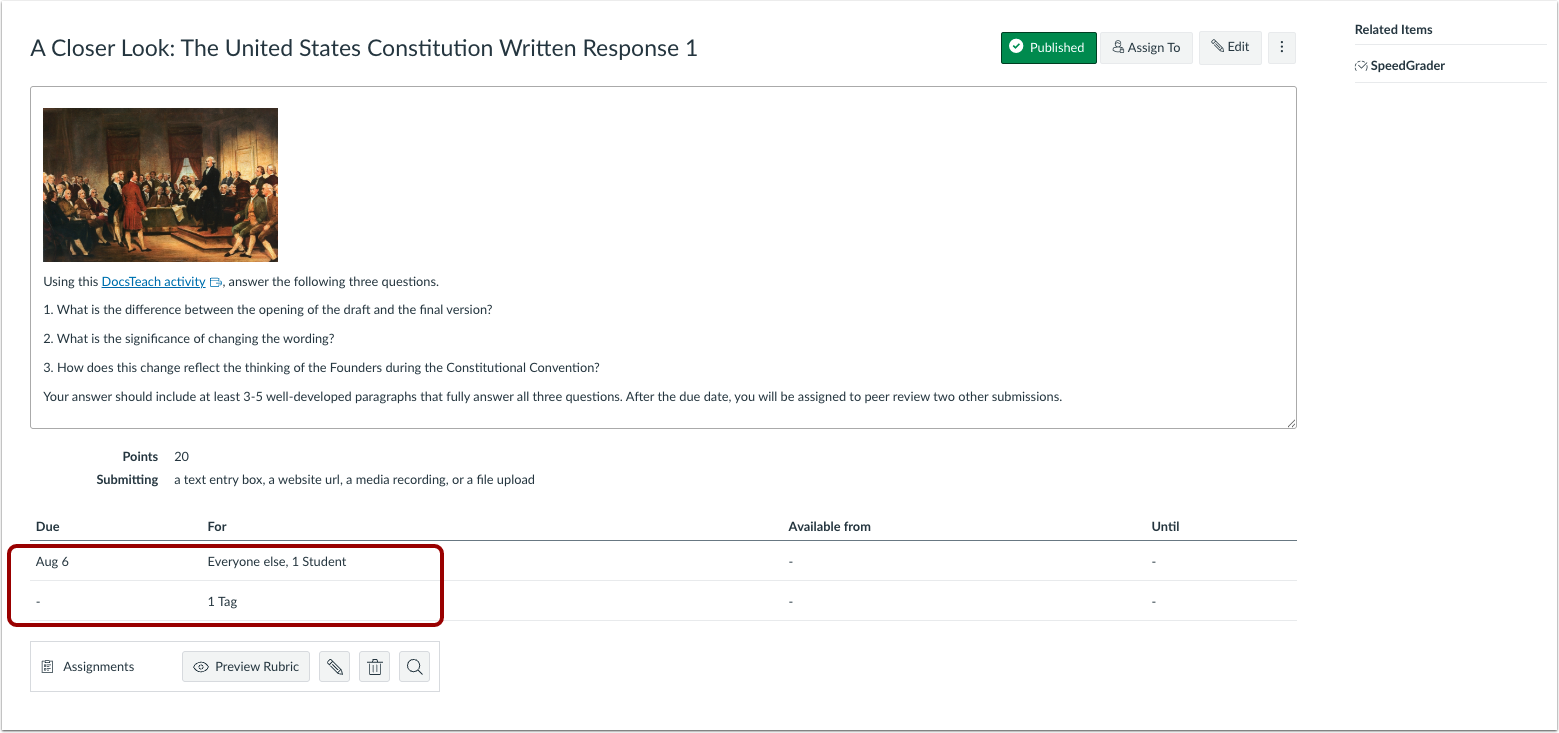Click the pencil edit rubric icon
This screenshot has width=1559, height=733.
tap(334, 667)
